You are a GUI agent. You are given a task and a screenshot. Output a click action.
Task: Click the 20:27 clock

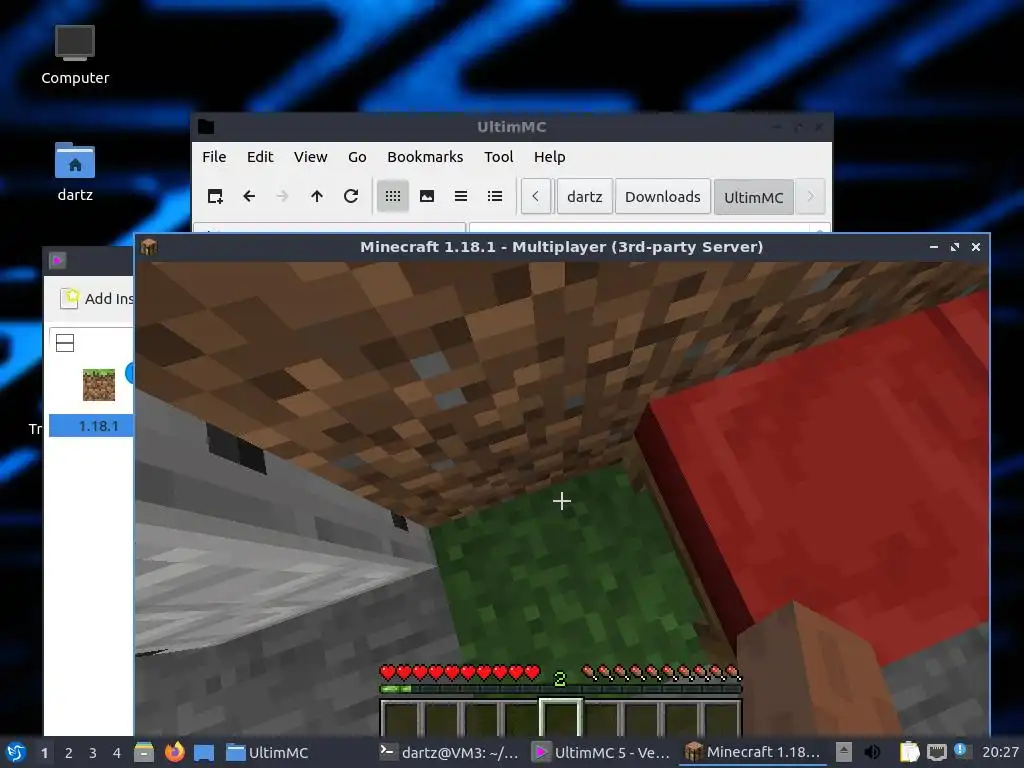pos(1000,752)
